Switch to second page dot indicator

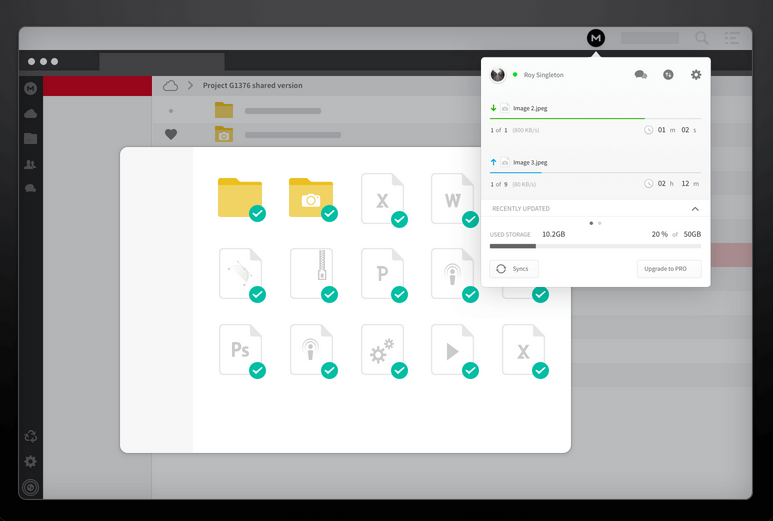[599, 223]
